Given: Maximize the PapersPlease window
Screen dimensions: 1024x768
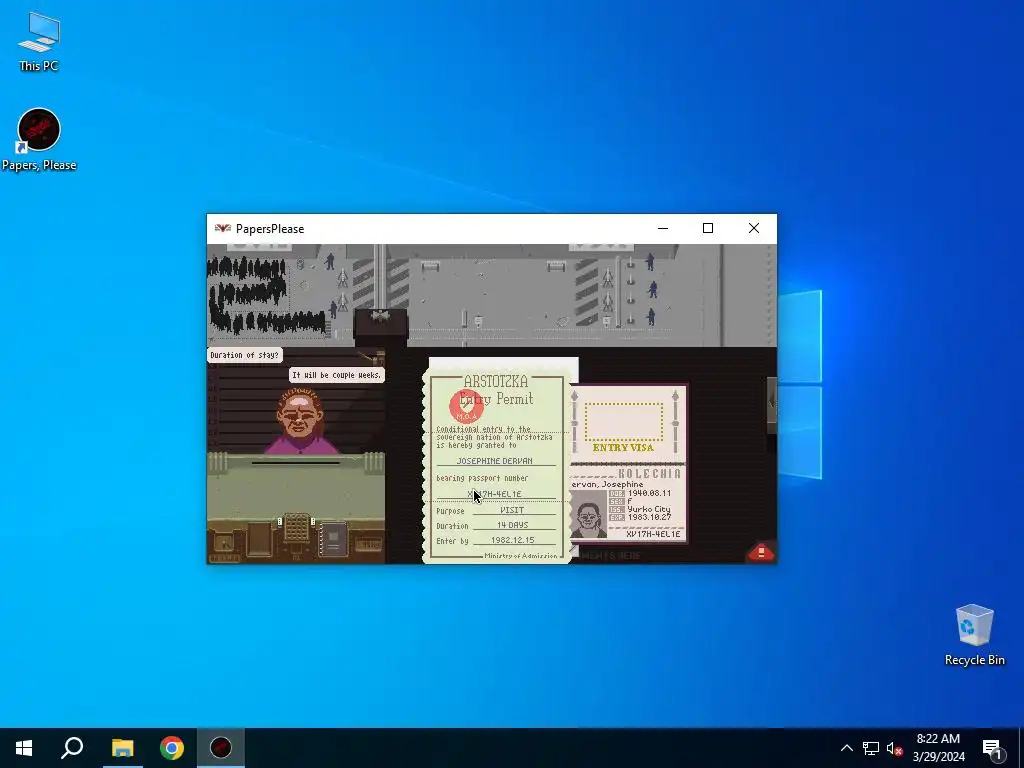Looking at the screenshot, I should pyautogui.click(x=708, y=229).
